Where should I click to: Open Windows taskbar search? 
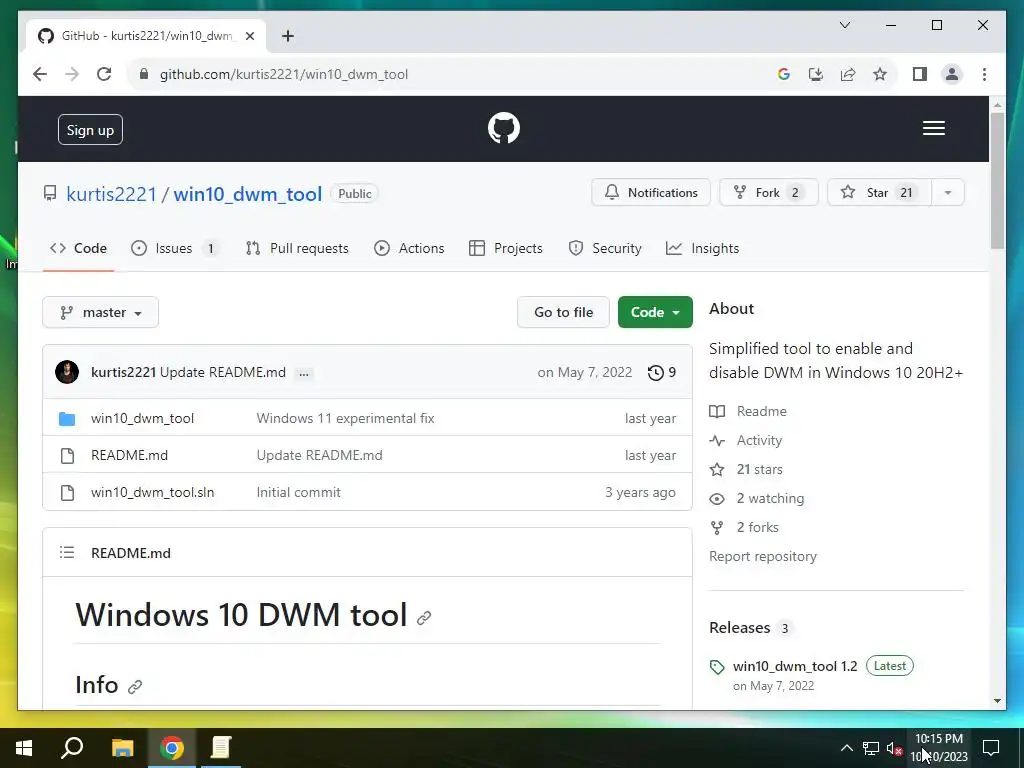click(72, 748)
